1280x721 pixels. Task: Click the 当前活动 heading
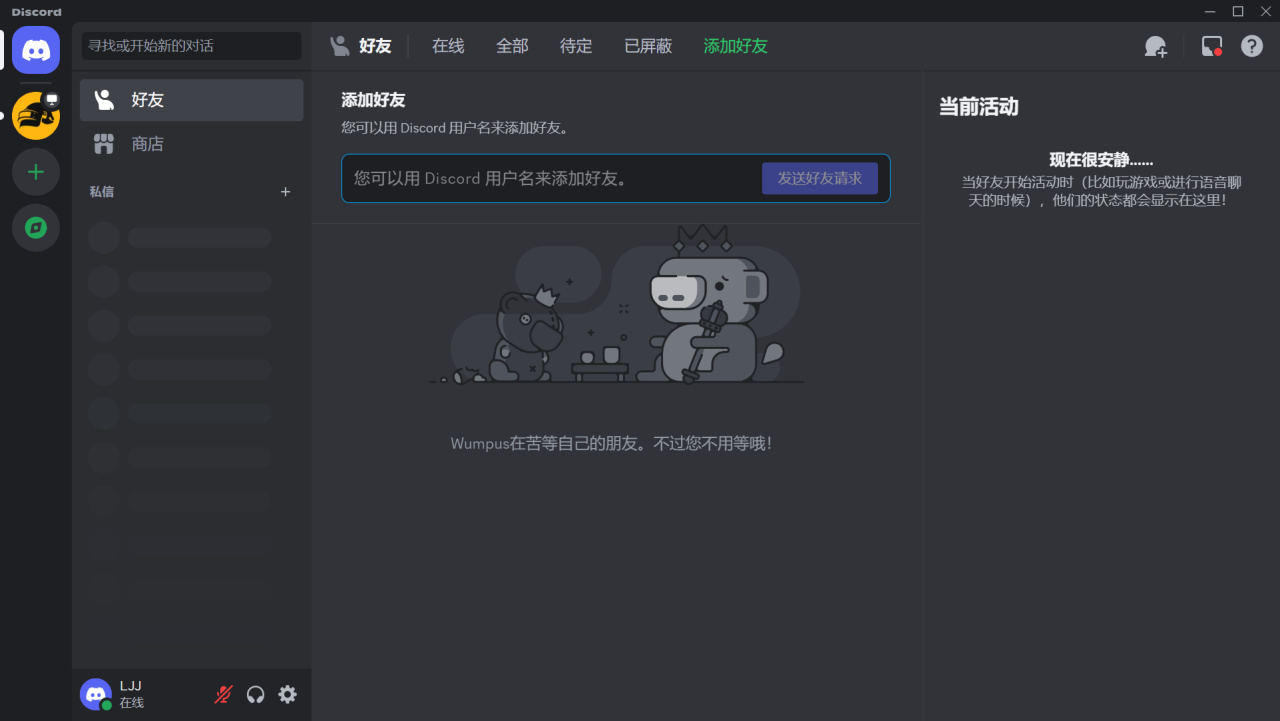point(979,107)
